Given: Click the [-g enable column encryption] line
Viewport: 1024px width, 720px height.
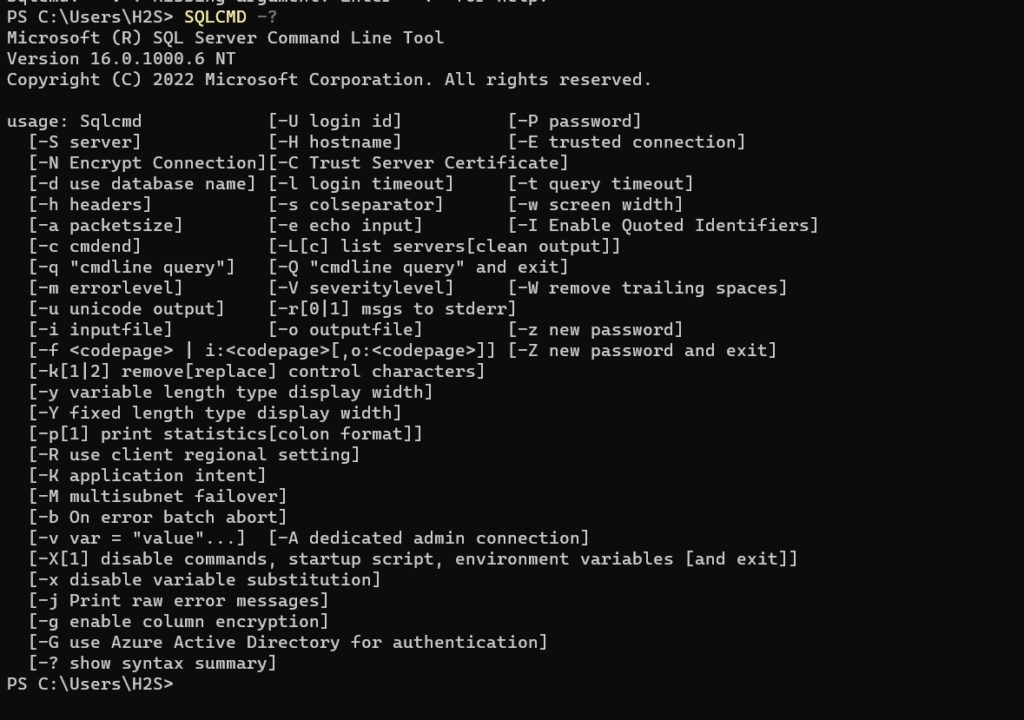Looking at the screenshot, I should tap(179, 621).
